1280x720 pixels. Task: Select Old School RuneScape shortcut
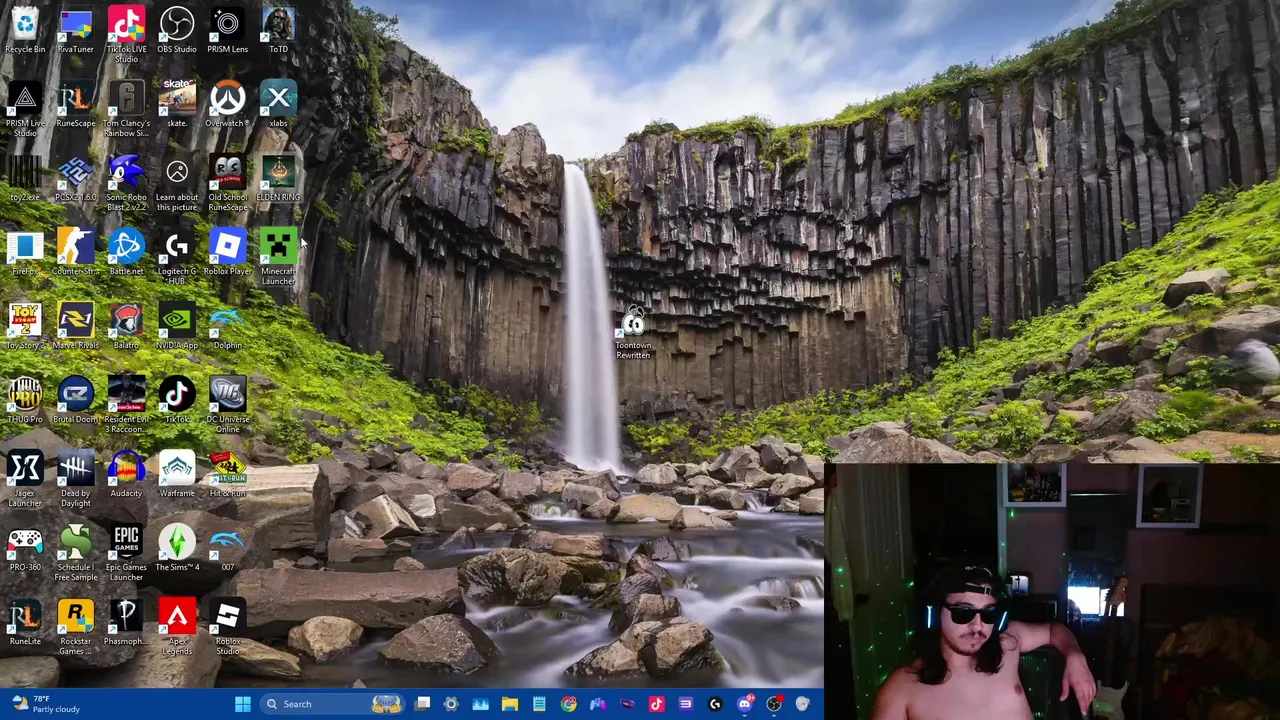click(227, 183)
